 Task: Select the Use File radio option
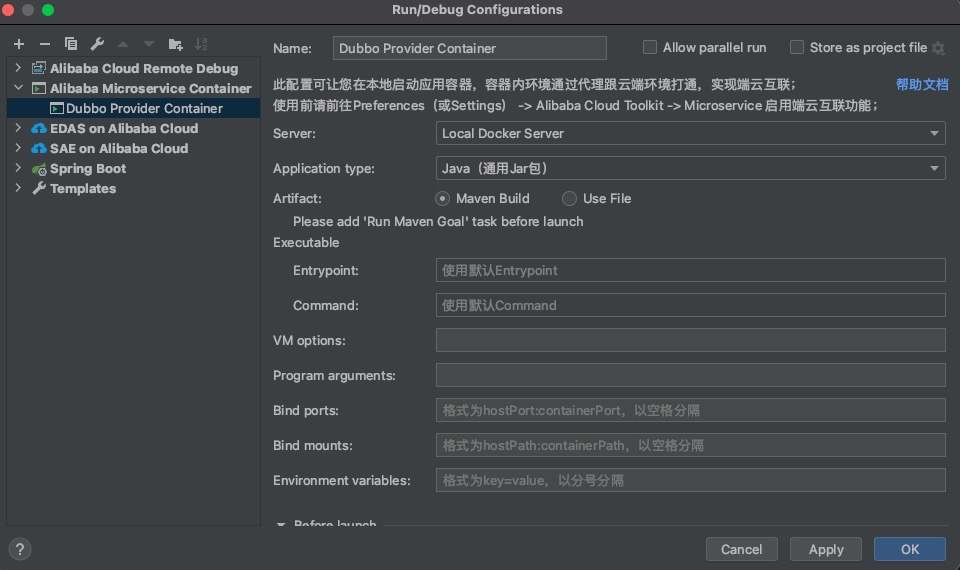[570, 198]
